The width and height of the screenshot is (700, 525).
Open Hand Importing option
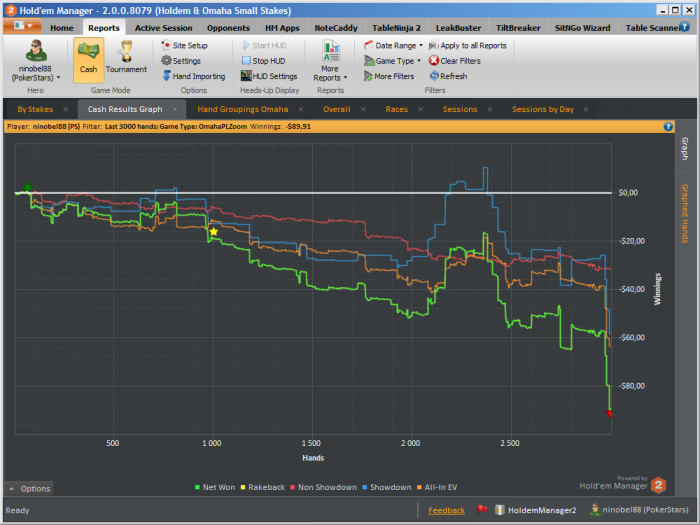coord(193,76)
